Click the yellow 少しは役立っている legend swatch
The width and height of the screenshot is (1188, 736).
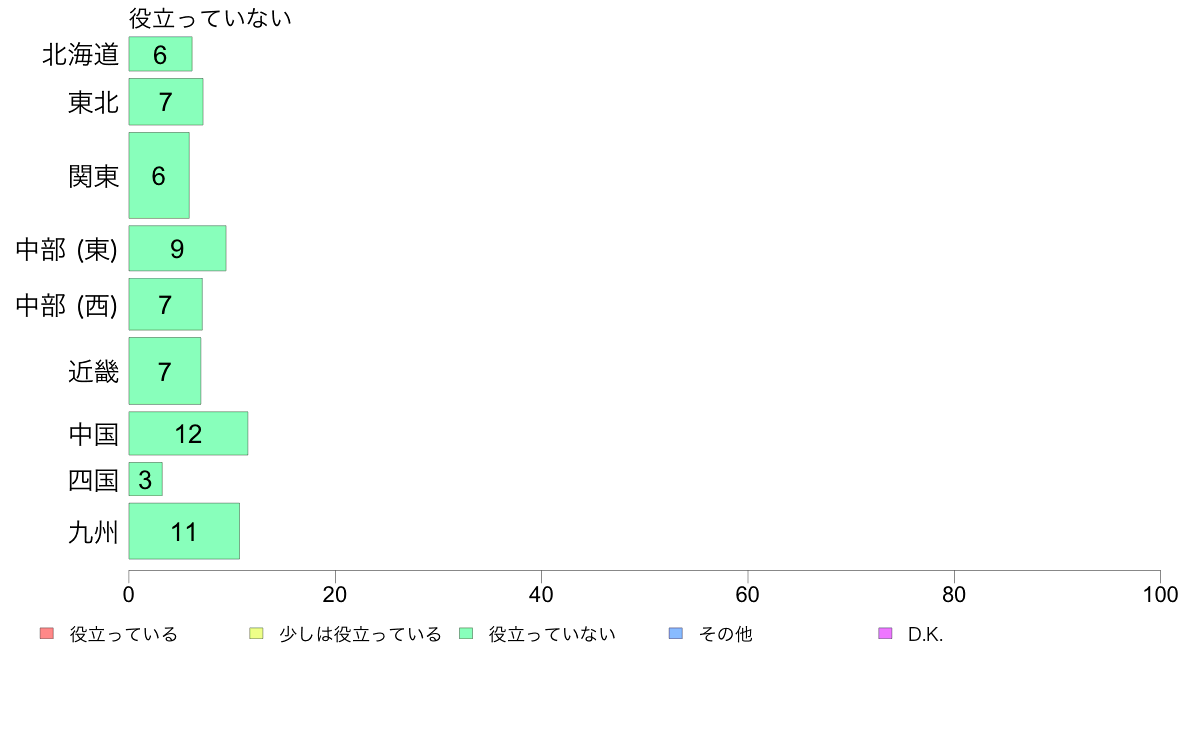pyautogui.click(x=256, y=634)
